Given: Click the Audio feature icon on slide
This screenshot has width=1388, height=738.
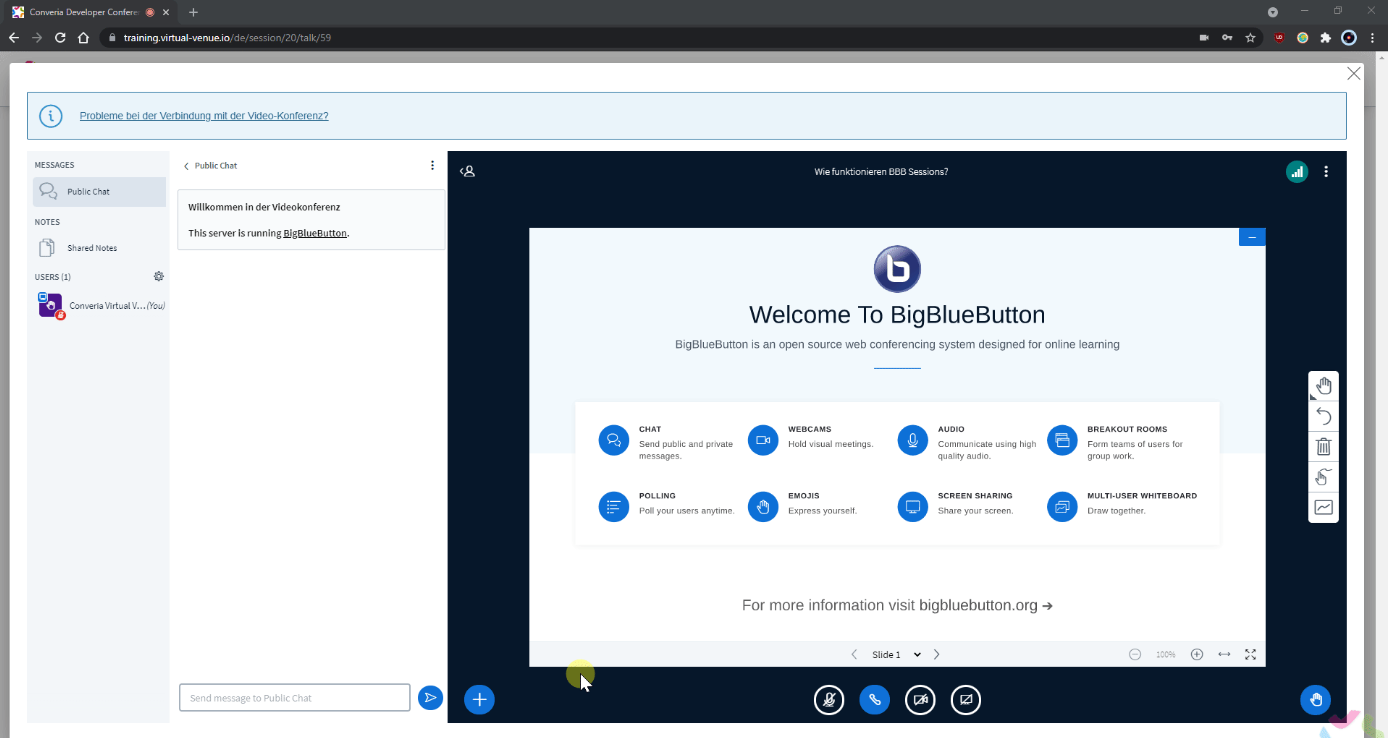Looking at the screenshot, I should 913,441.
